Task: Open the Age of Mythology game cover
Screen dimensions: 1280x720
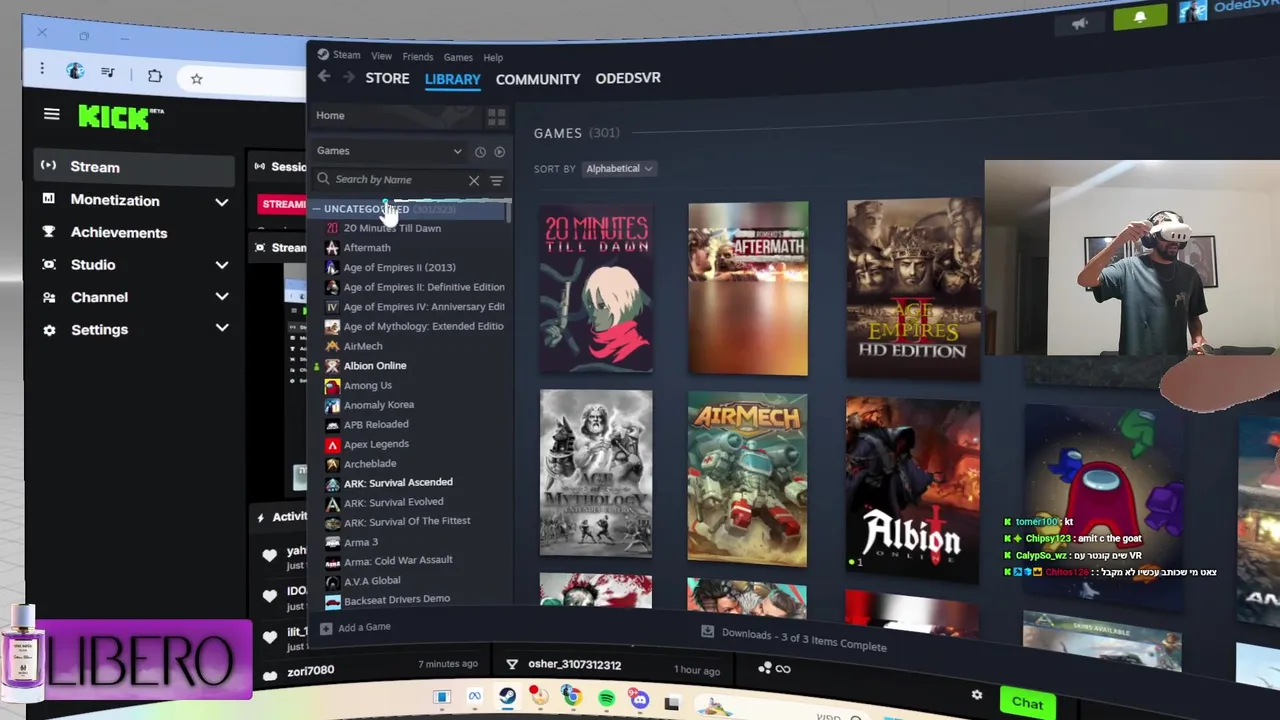Action: tap(596, 473)
